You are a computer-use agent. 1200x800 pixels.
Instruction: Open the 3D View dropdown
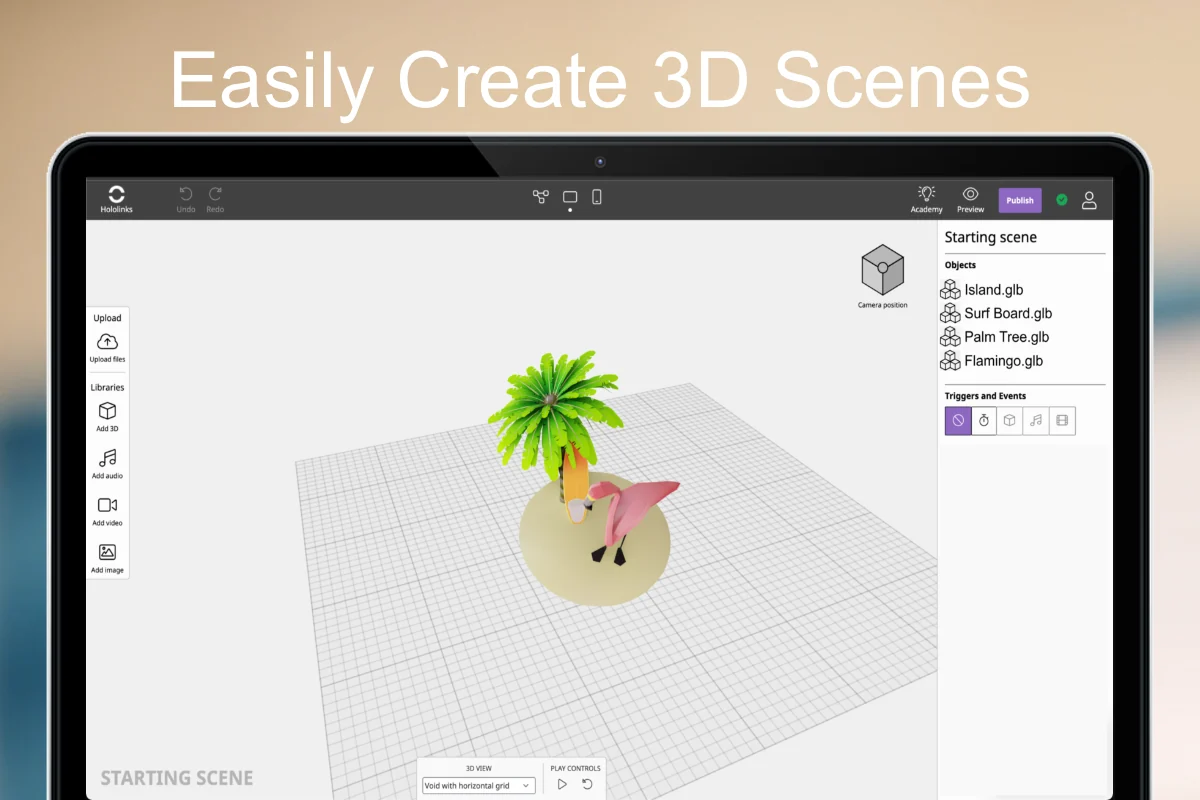478,786
